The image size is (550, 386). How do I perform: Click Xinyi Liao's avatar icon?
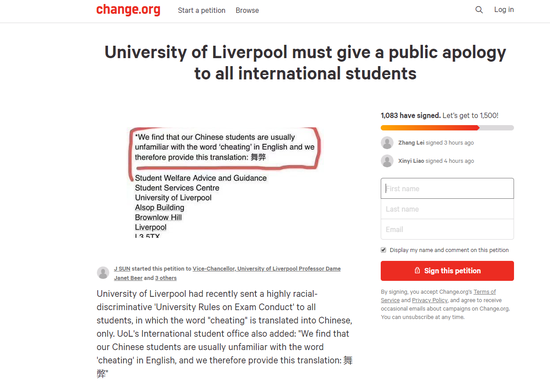pyautogui.click(x=387, y=161)
